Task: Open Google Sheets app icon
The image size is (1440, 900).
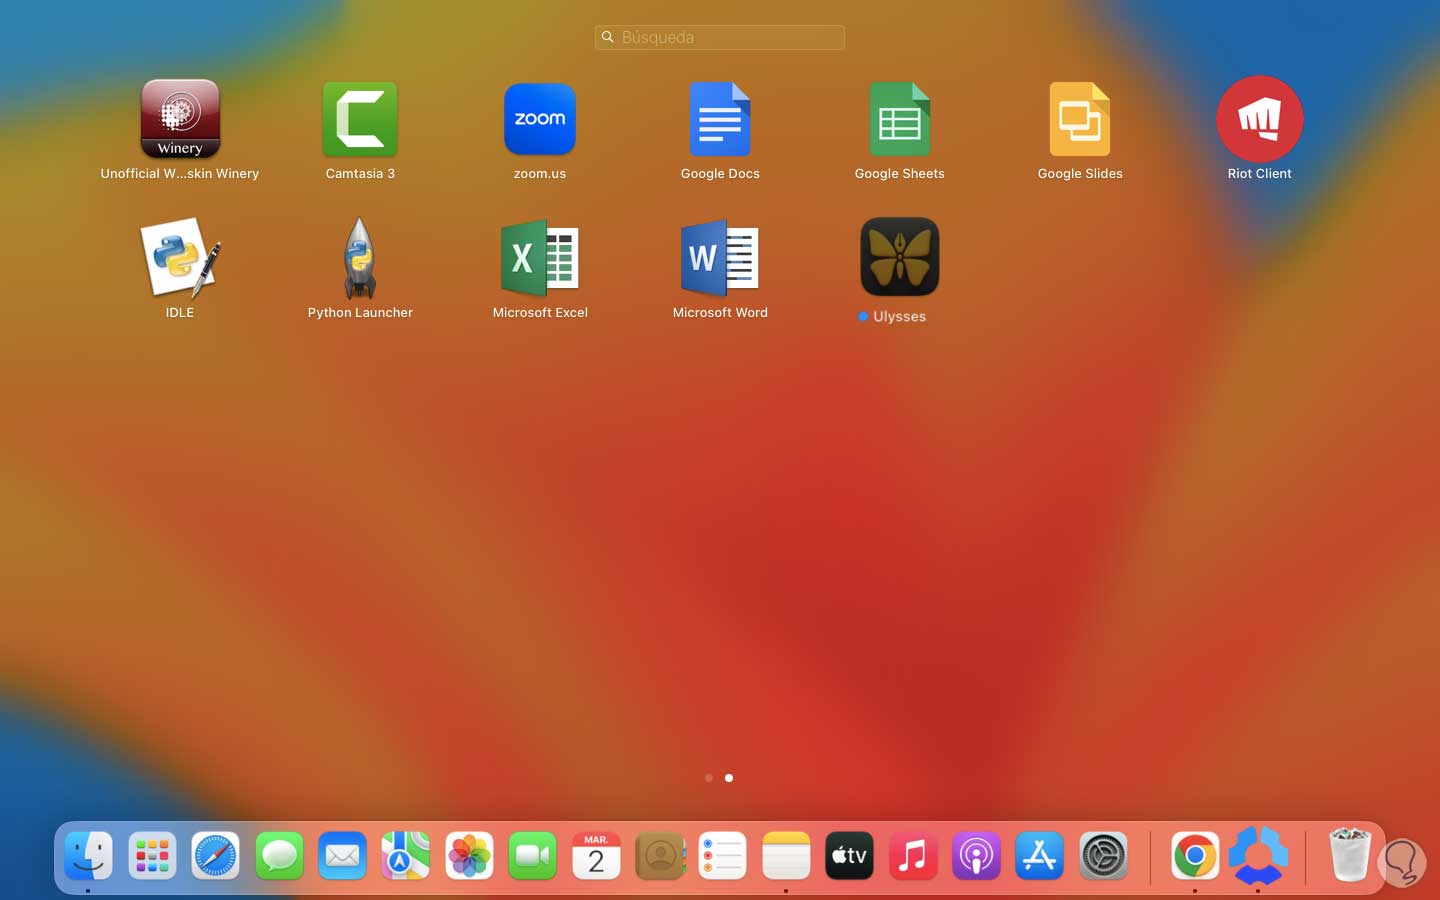Action: click(x=900, y=120)
